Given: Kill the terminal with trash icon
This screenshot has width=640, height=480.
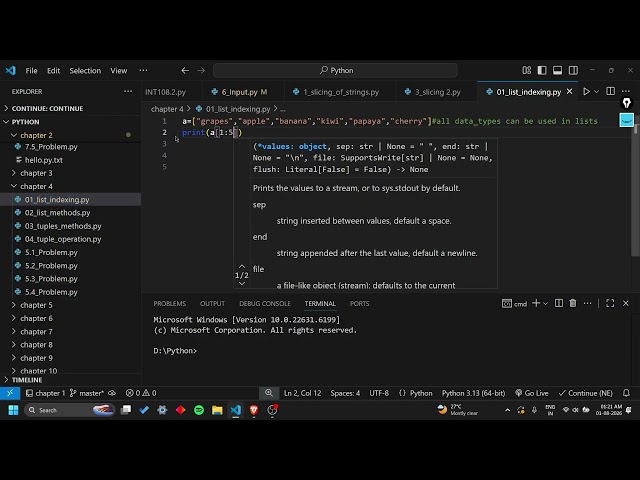Looking at the screenshot, I should coord(573,303).
